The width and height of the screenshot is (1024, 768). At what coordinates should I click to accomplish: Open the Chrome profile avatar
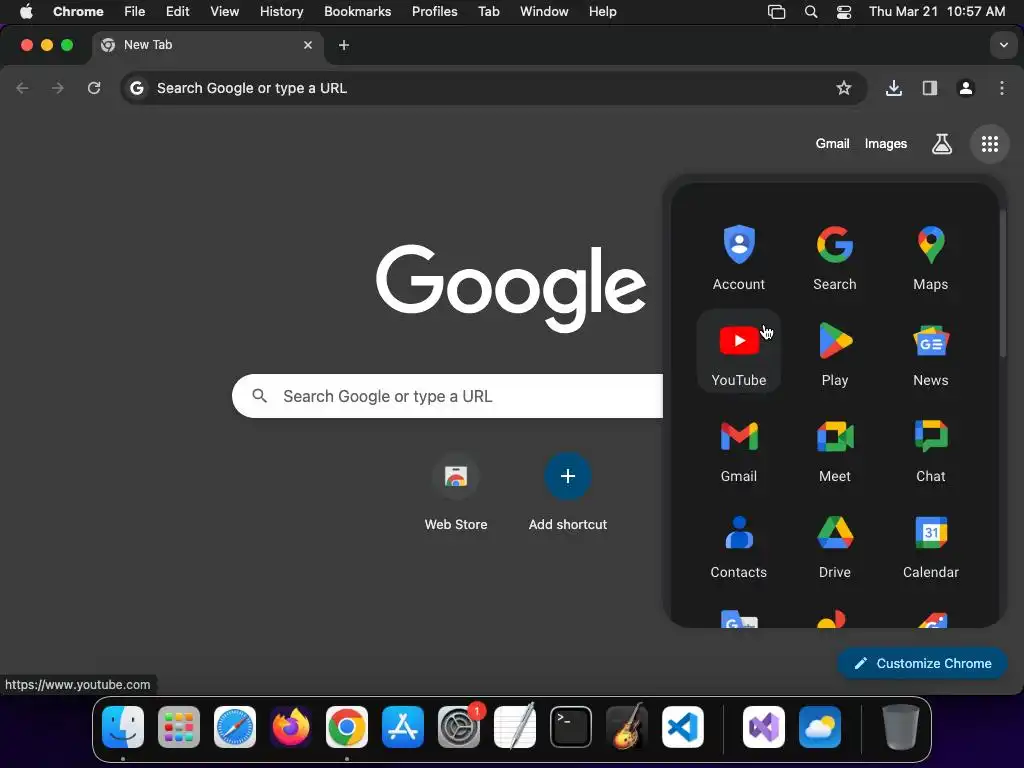click(x=965, y=88)
